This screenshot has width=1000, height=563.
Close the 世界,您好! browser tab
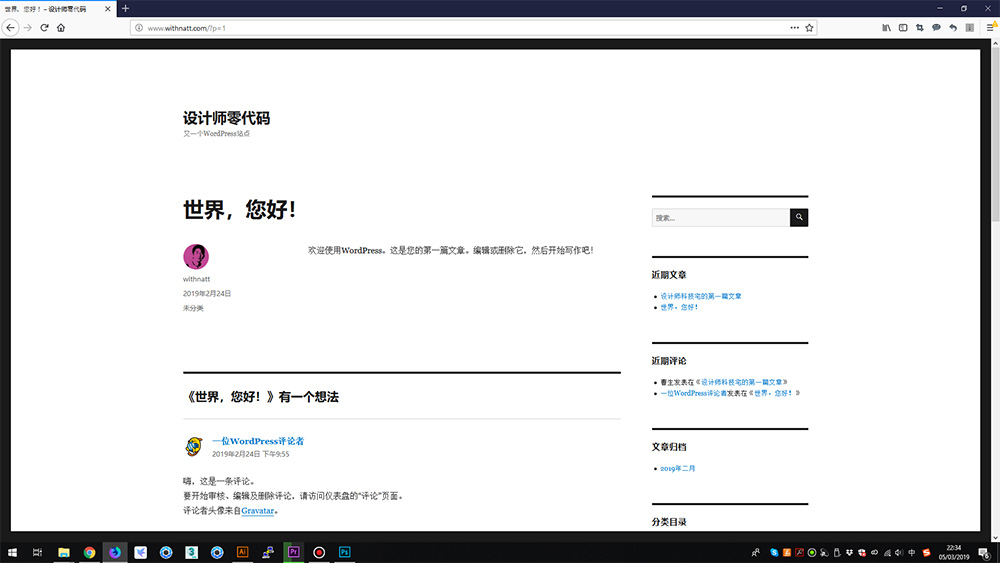point(107,9)
